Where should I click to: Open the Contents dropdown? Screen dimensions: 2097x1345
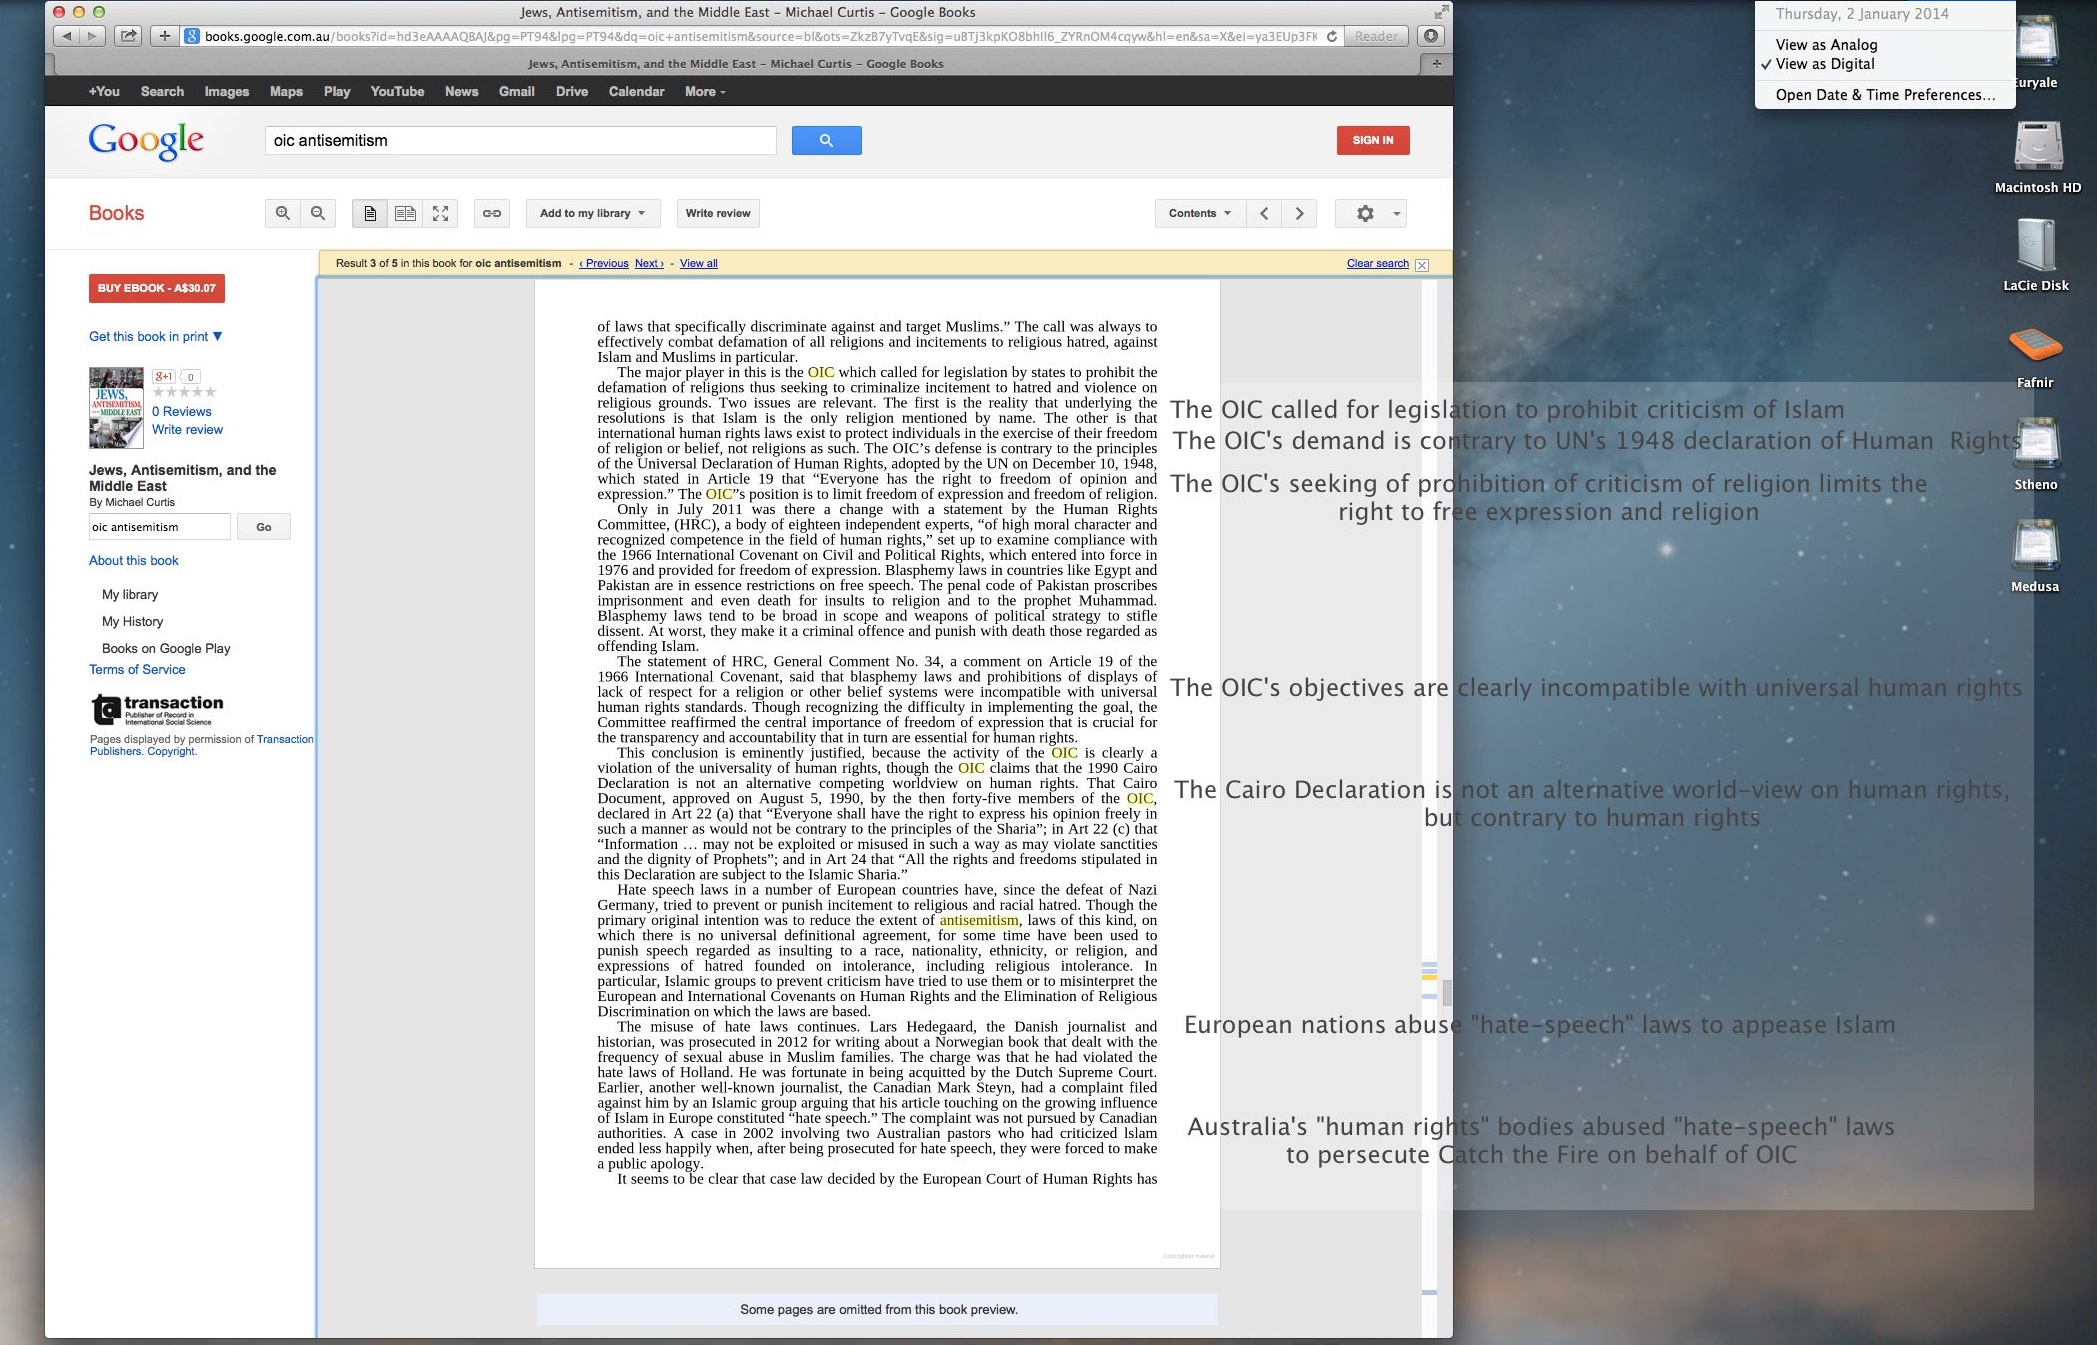(x=1200, y=213)
